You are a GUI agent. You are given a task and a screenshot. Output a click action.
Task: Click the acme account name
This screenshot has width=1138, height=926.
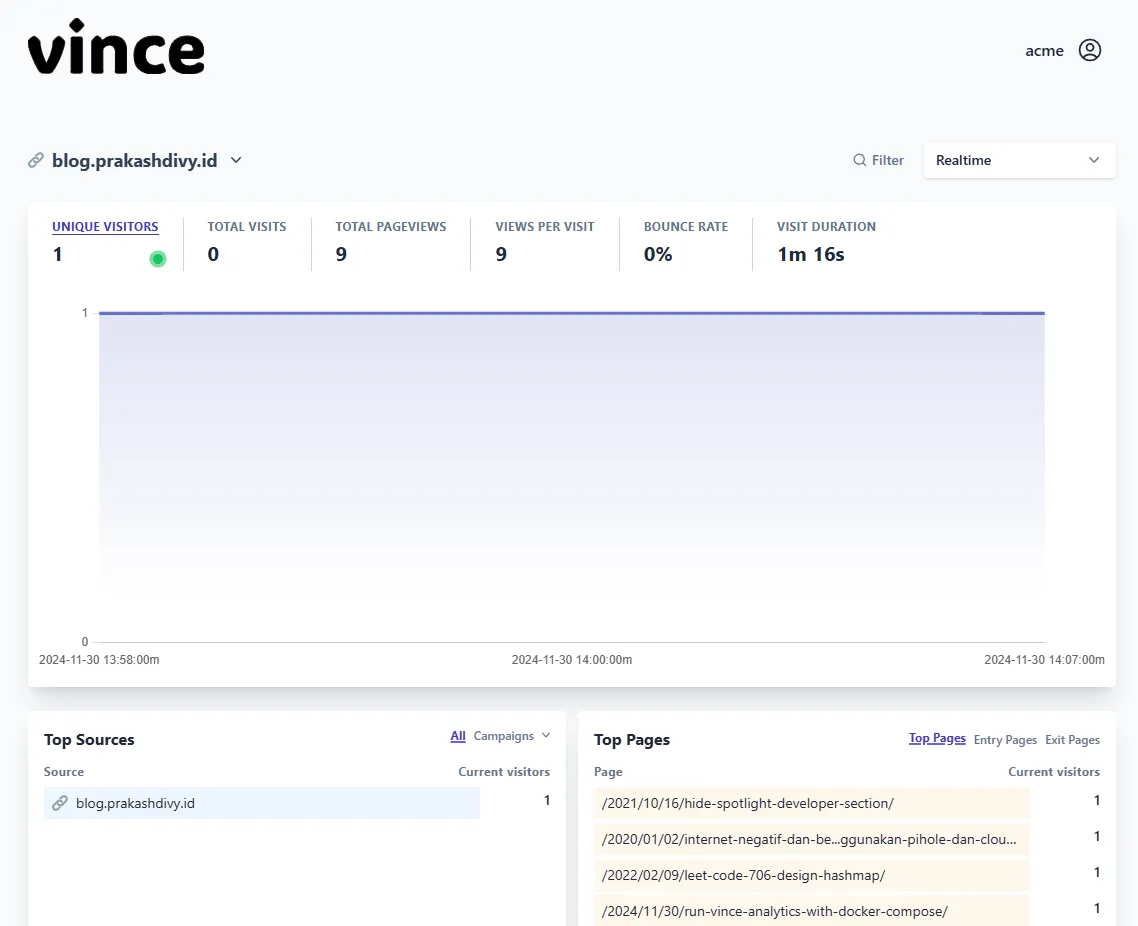[x=1044, y=51]
